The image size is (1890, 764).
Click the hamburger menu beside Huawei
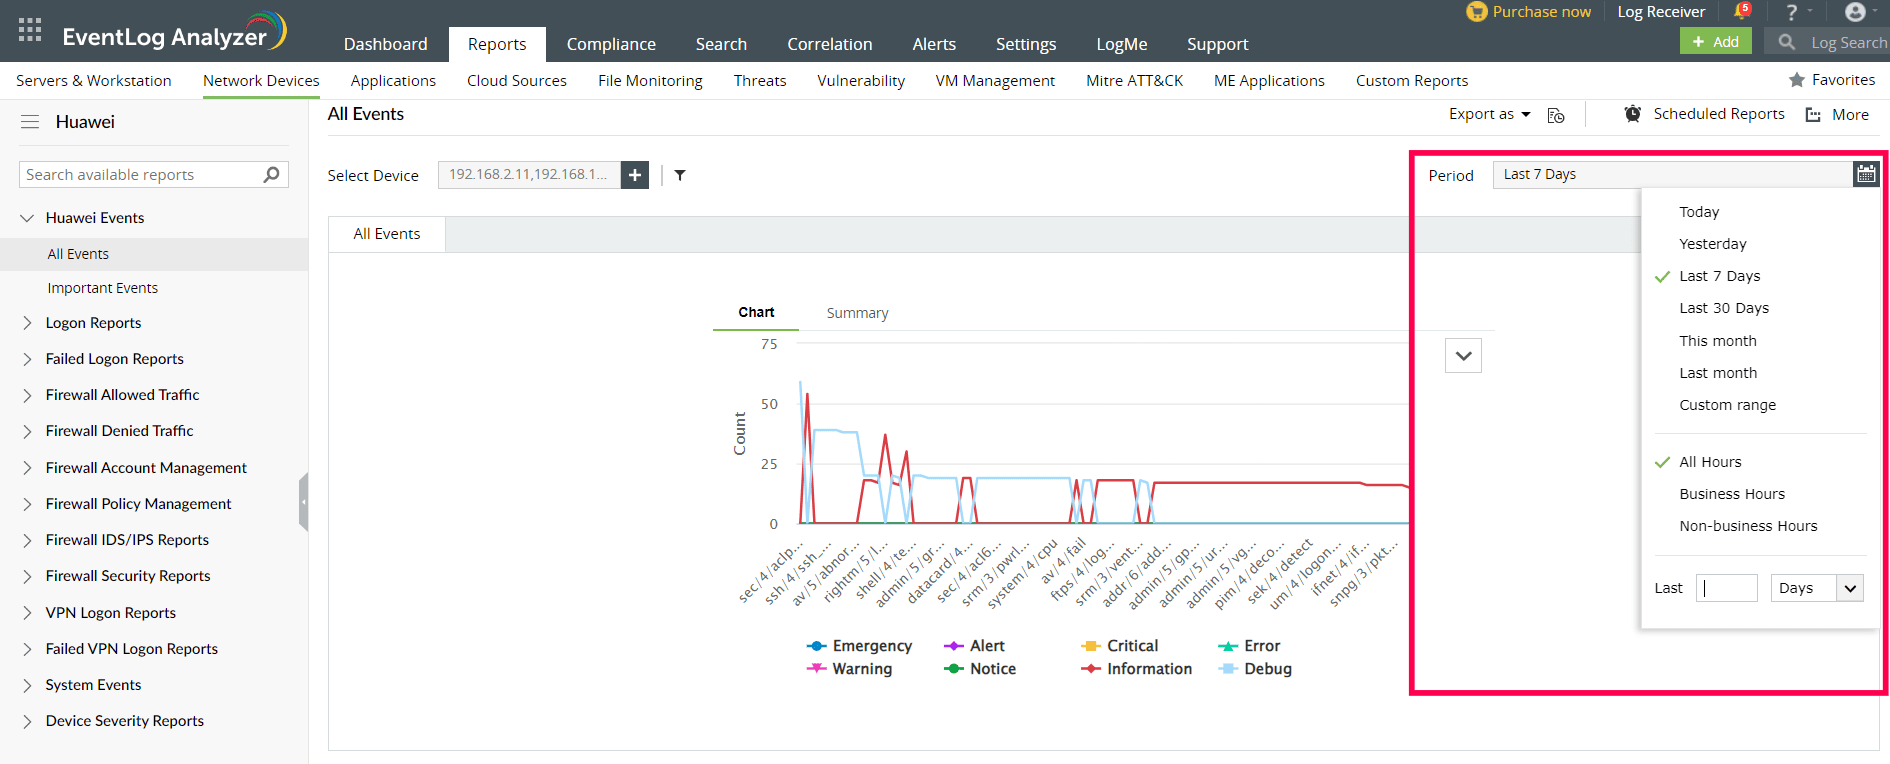point(30,122)
